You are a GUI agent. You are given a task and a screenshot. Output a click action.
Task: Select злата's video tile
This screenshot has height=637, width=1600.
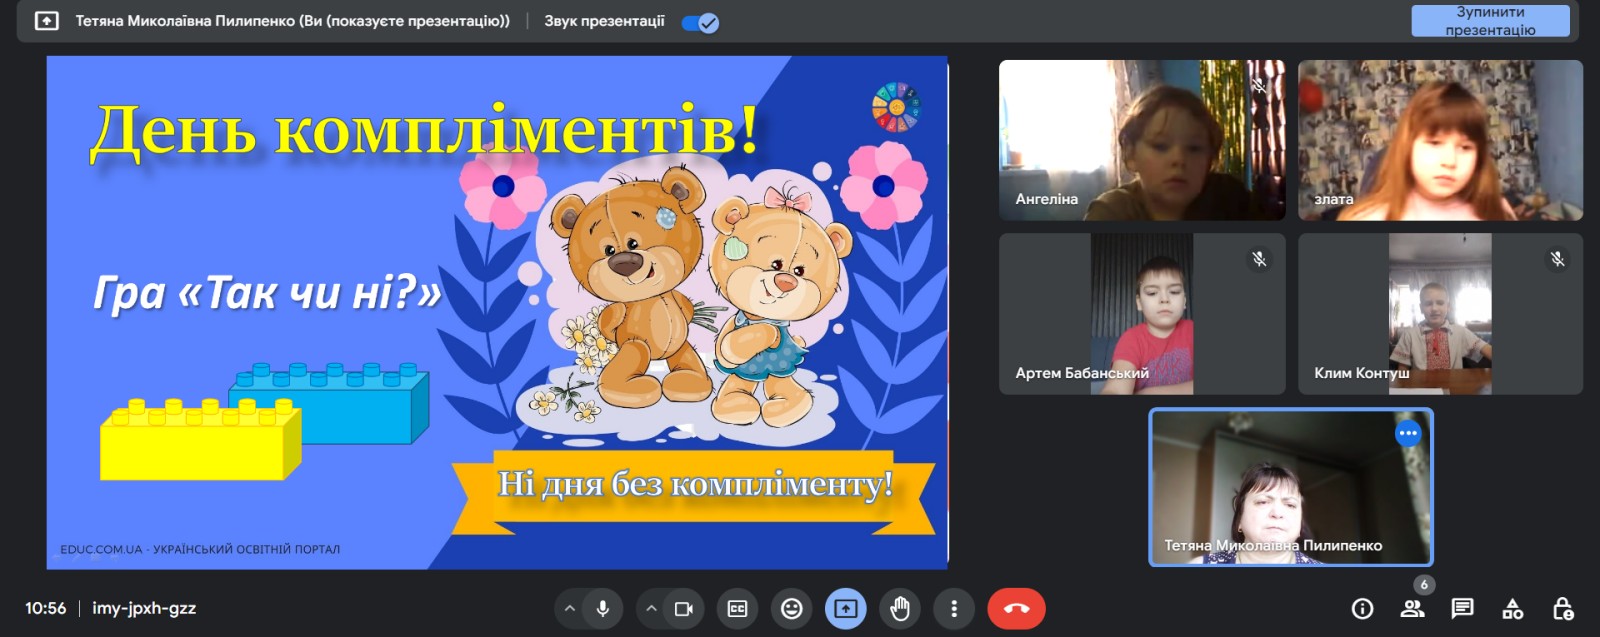click(1440, 140)
